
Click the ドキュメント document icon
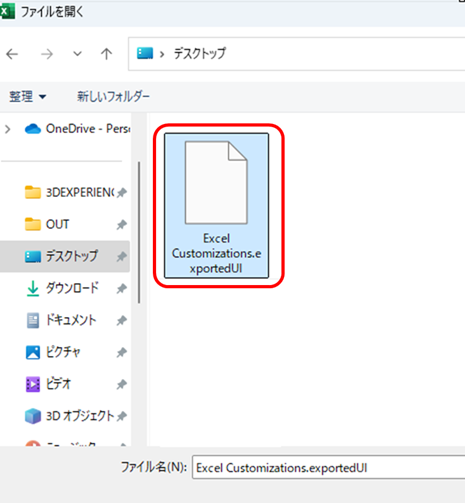pyautogui.click(x=33, y=320)
